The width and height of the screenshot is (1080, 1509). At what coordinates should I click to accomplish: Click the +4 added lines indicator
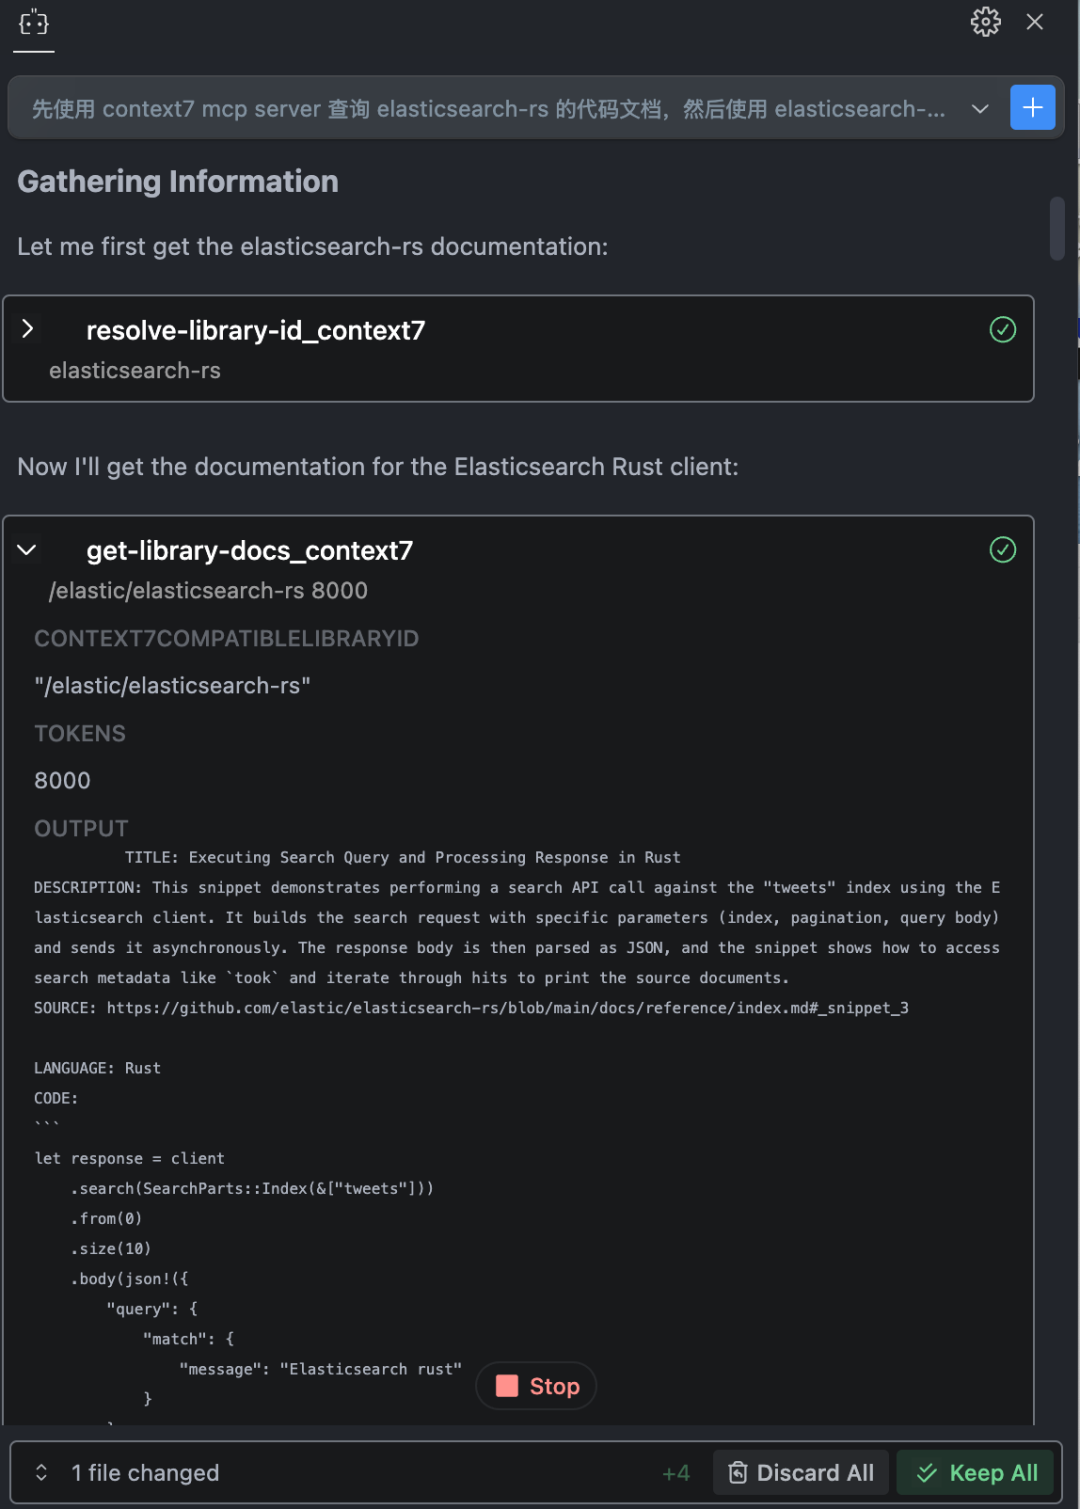point(676,1473)
